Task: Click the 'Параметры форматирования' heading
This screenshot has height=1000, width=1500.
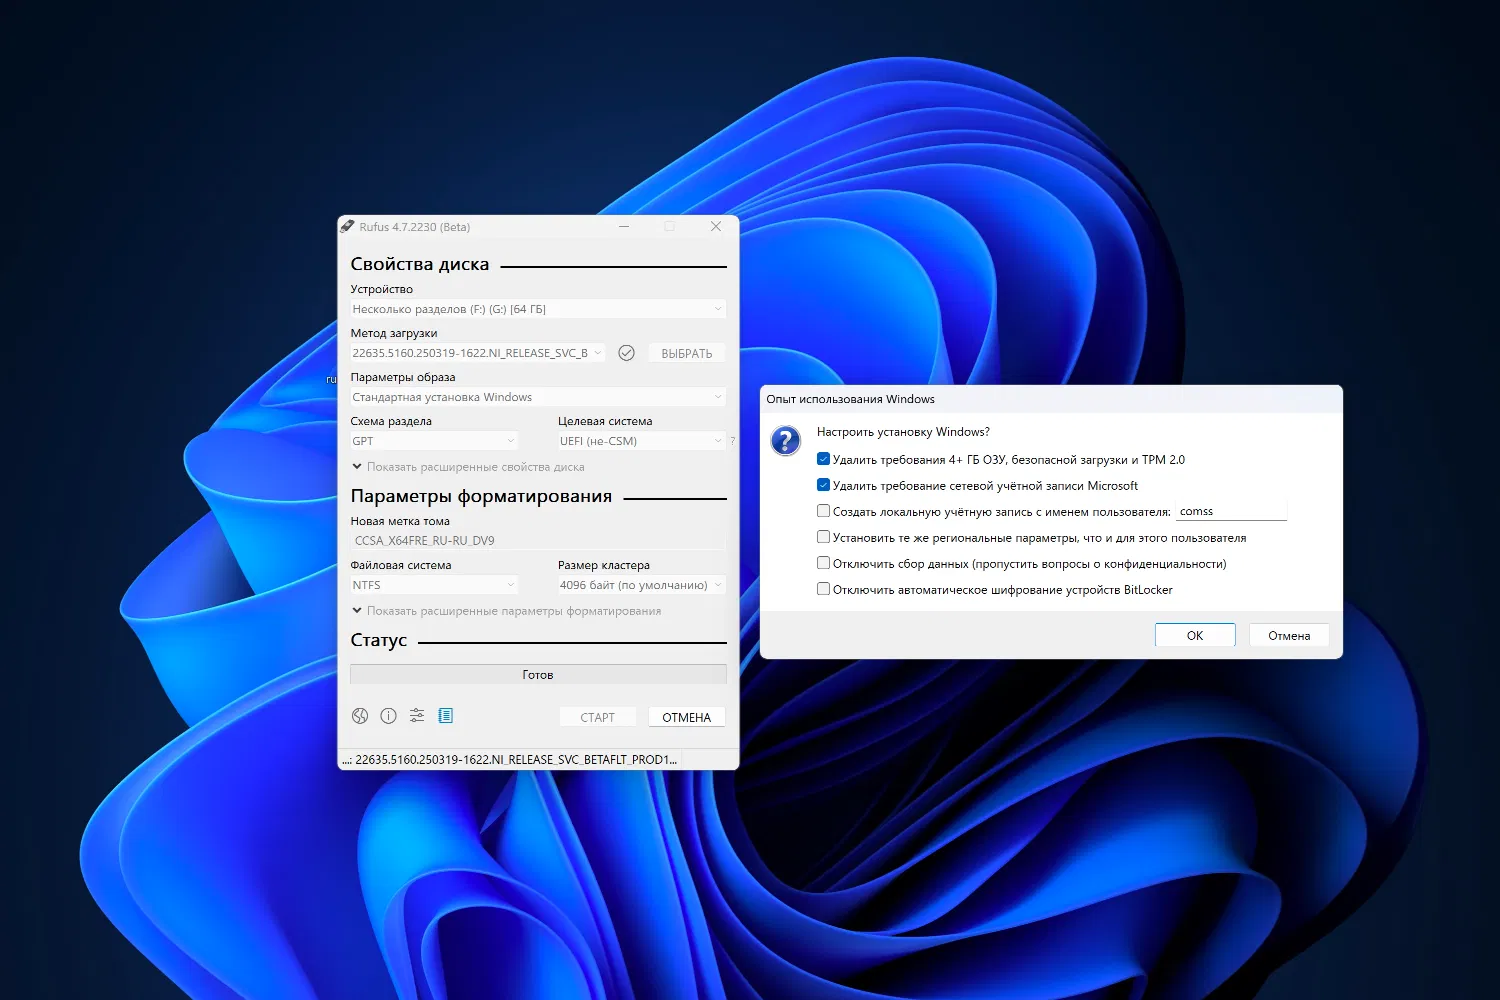Action: coord(481,496)
